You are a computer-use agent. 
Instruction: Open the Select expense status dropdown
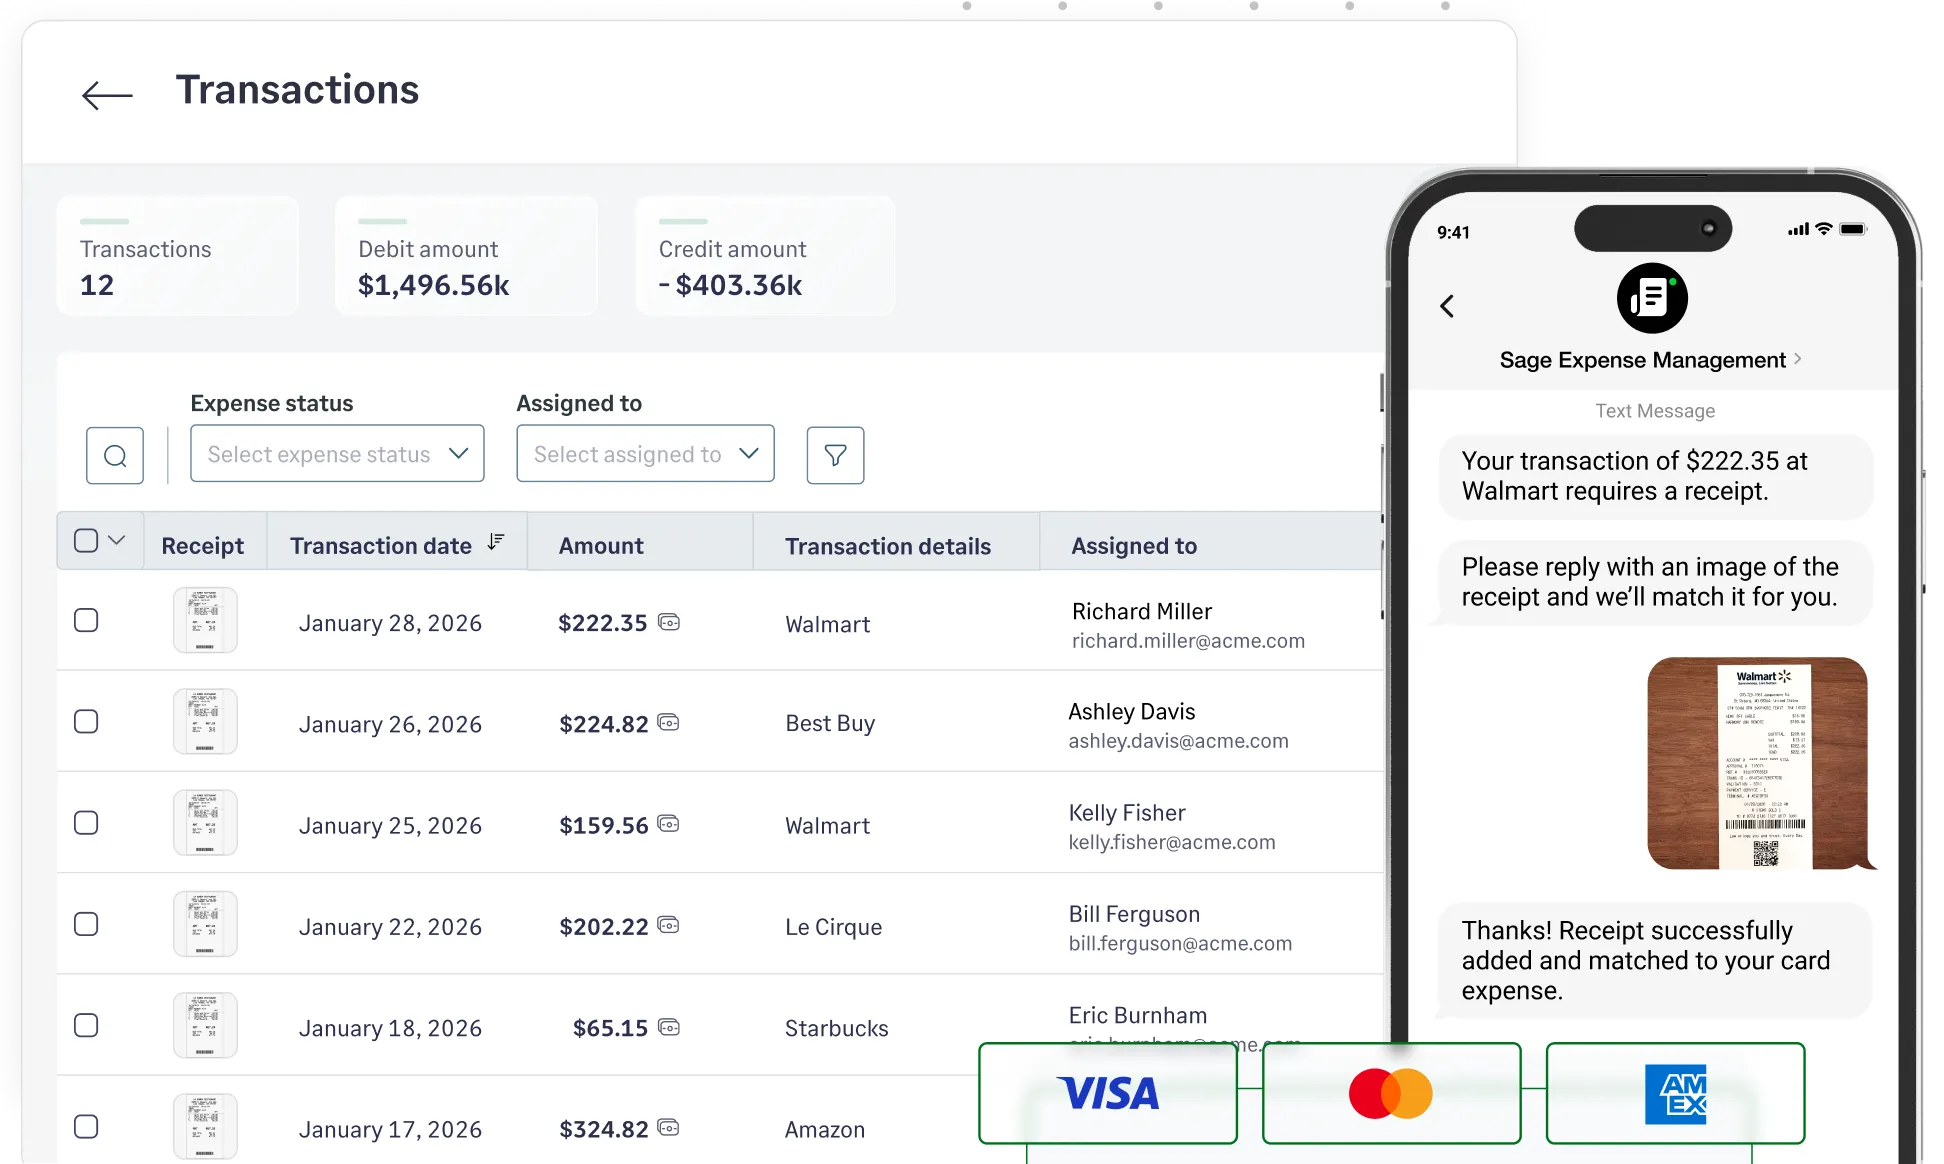pos(337,453)
